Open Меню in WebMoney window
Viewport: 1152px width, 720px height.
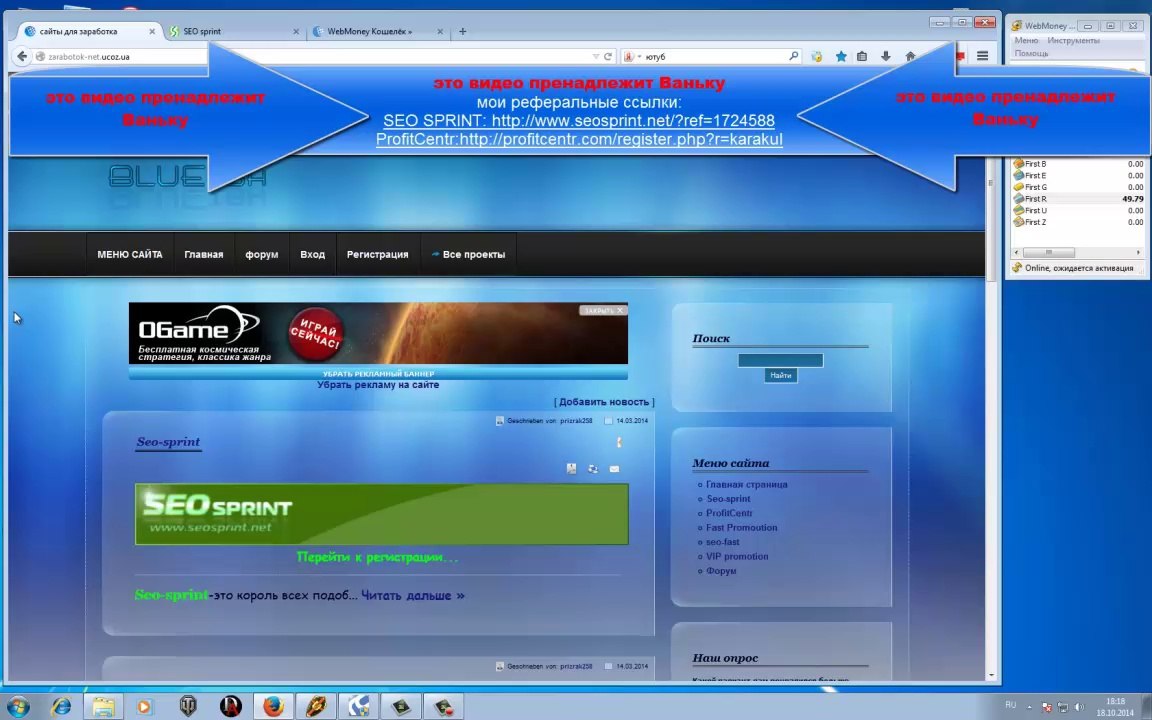coord(1026,40)
